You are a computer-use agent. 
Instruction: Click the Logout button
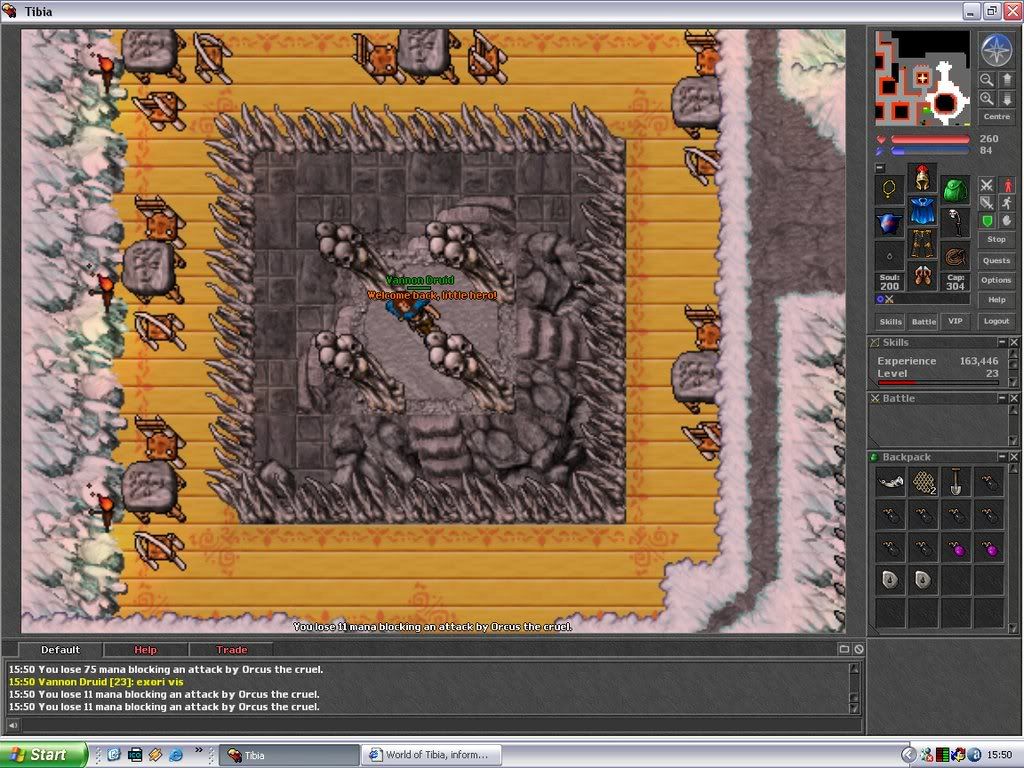[x=997, y=321]
